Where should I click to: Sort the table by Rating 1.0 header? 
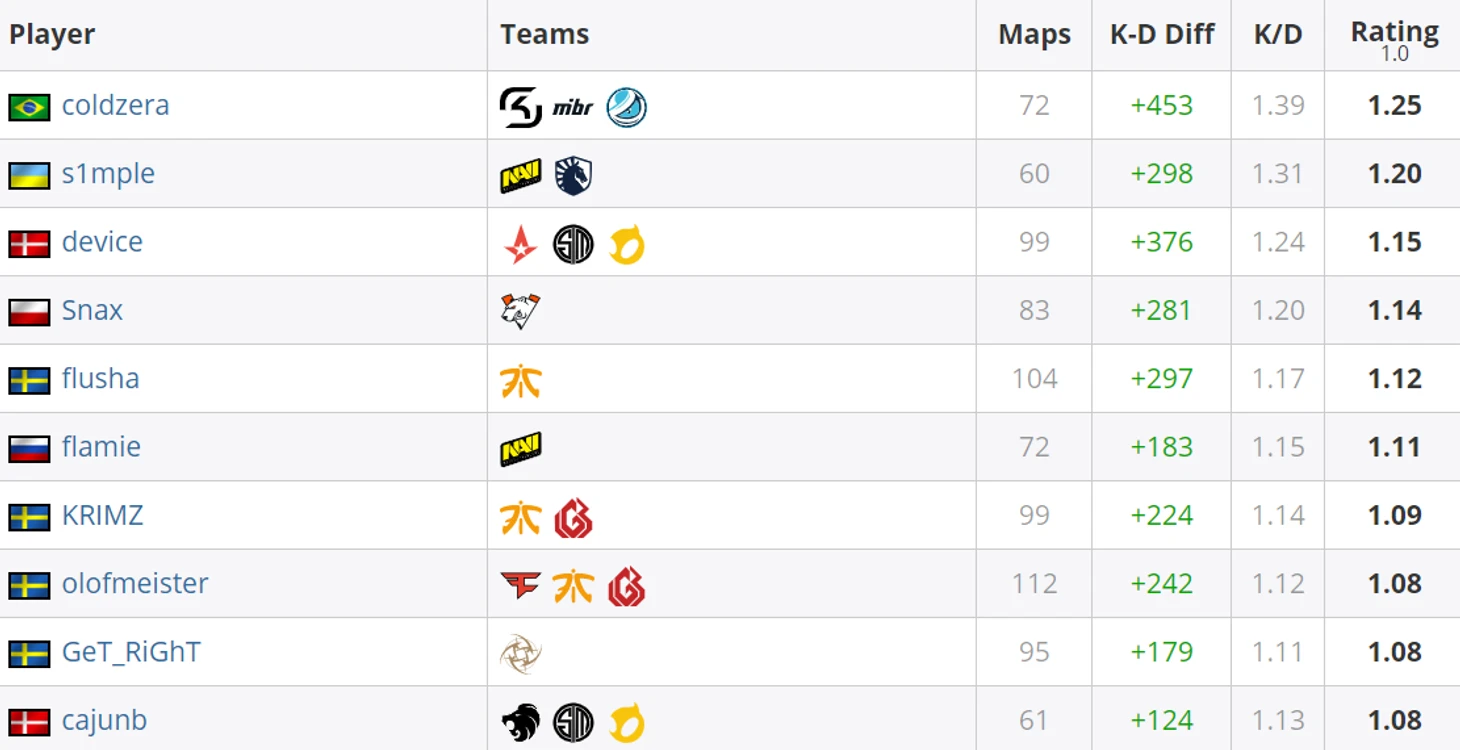coord(1394,38)
